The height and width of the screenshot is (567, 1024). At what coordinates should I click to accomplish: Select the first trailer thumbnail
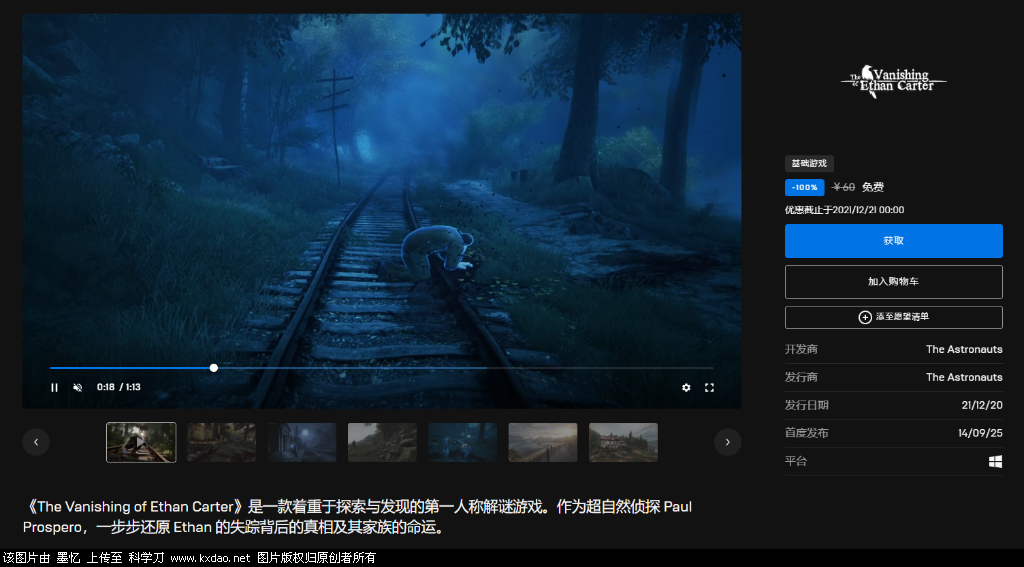point(141,442)
